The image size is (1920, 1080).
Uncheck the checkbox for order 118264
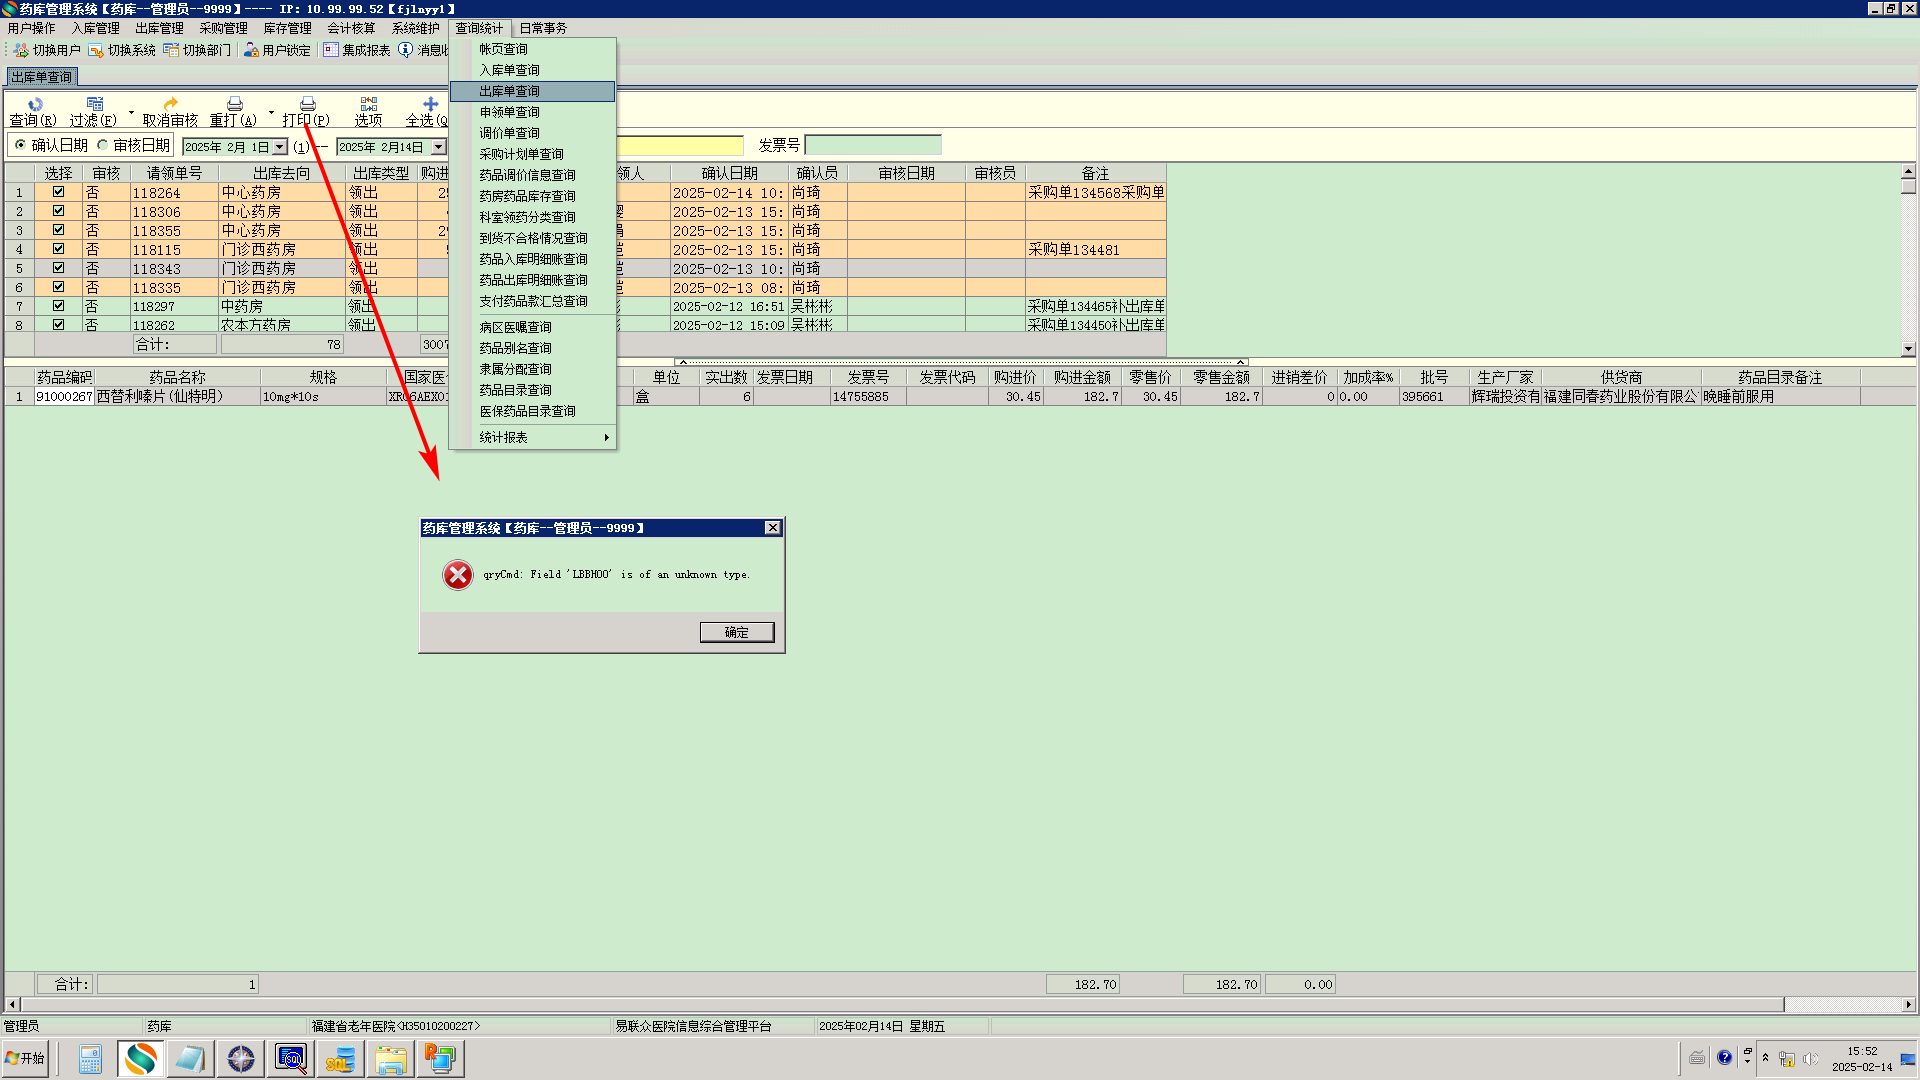(58, 192)
